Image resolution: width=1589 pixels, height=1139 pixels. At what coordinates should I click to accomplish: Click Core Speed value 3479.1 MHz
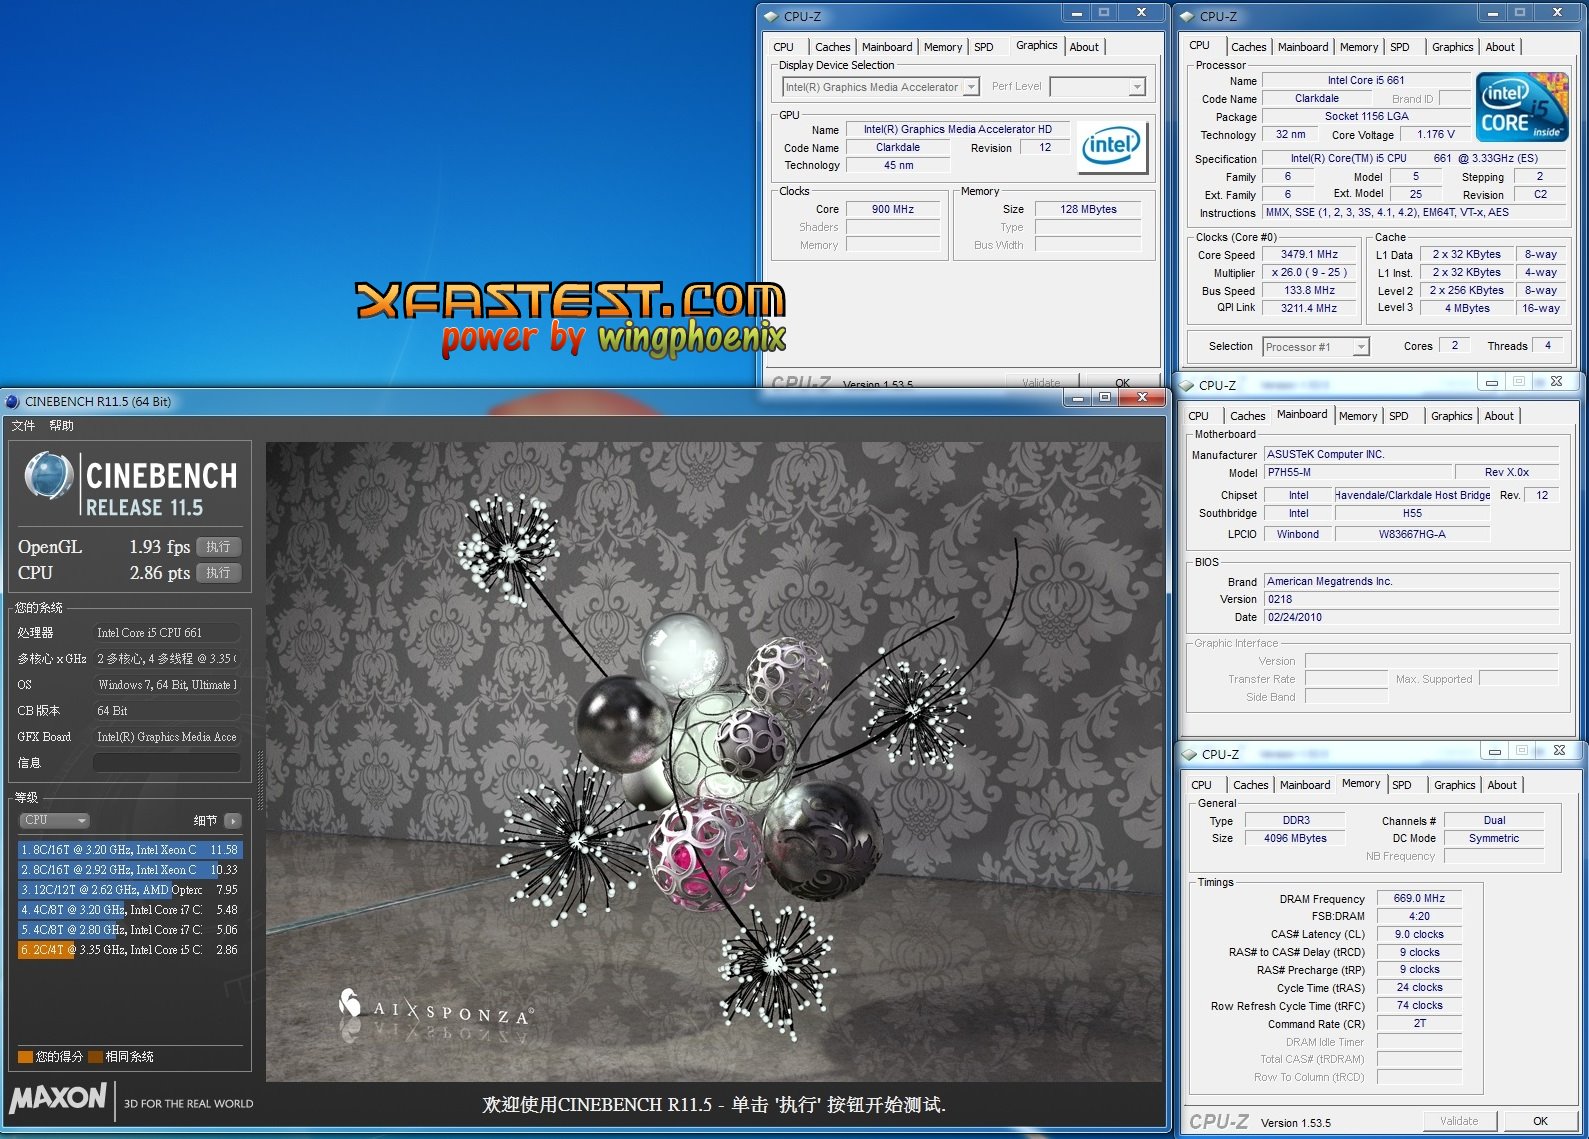pyautogui.click(x=1309, y=255)
